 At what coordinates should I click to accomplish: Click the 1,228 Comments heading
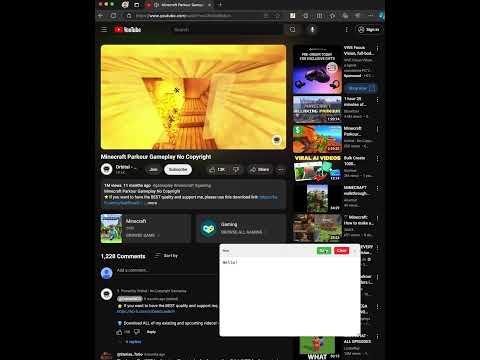pos(123,256)
